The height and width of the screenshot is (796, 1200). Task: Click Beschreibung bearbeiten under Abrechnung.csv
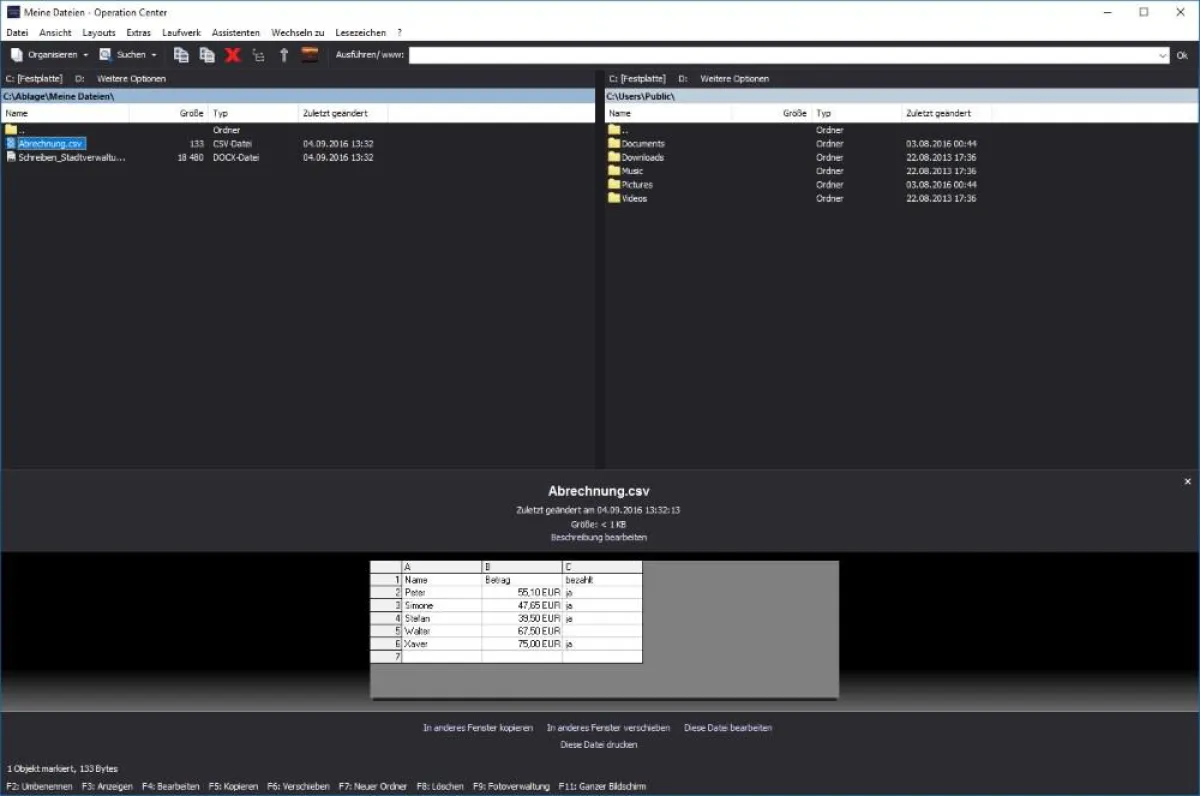pyautogui.click(x=598, y=537)
